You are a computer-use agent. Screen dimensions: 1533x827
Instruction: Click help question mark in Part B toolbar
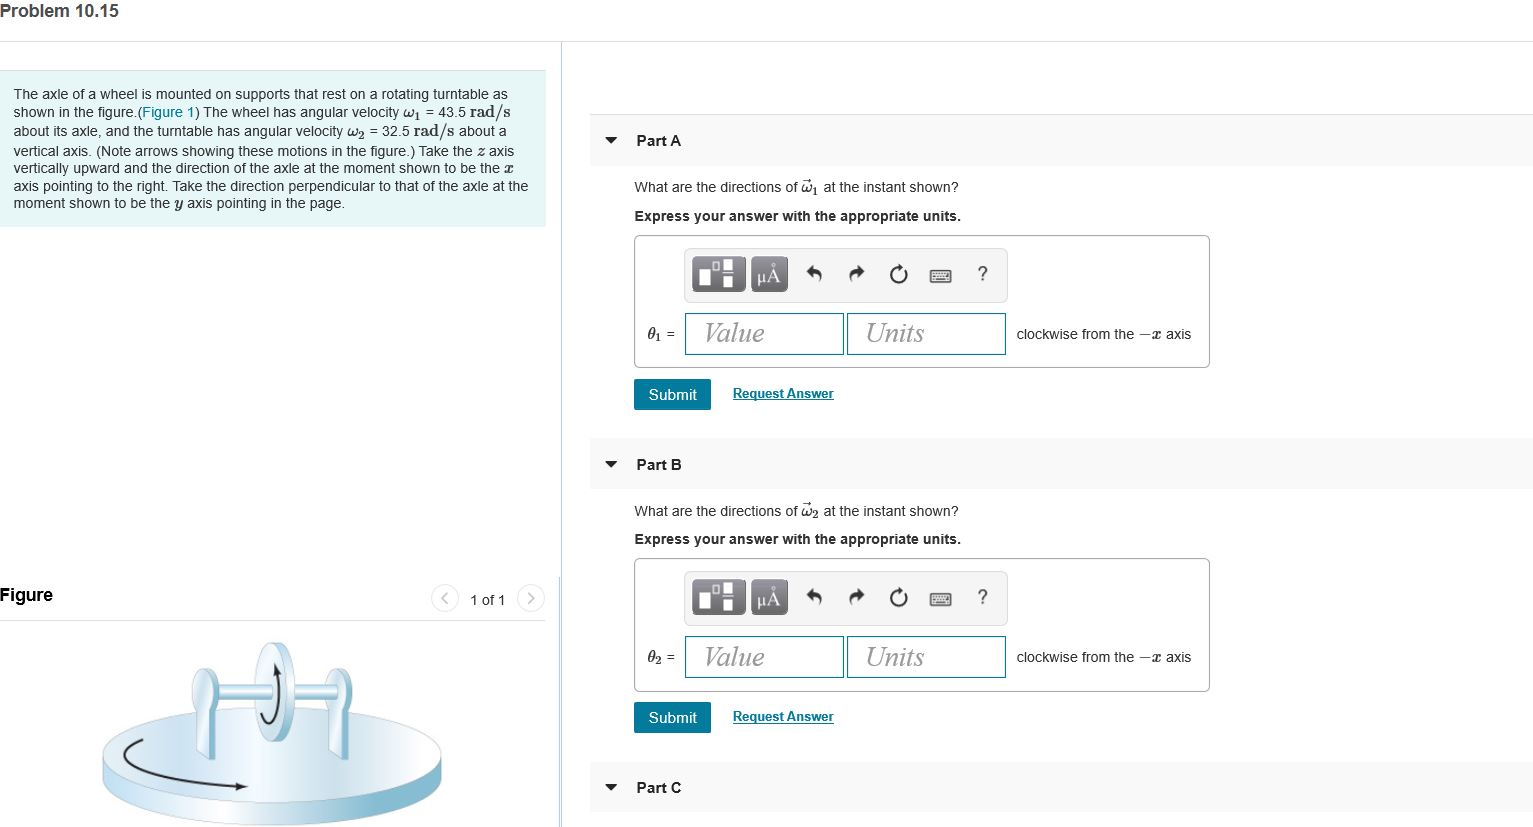(983, 596)
